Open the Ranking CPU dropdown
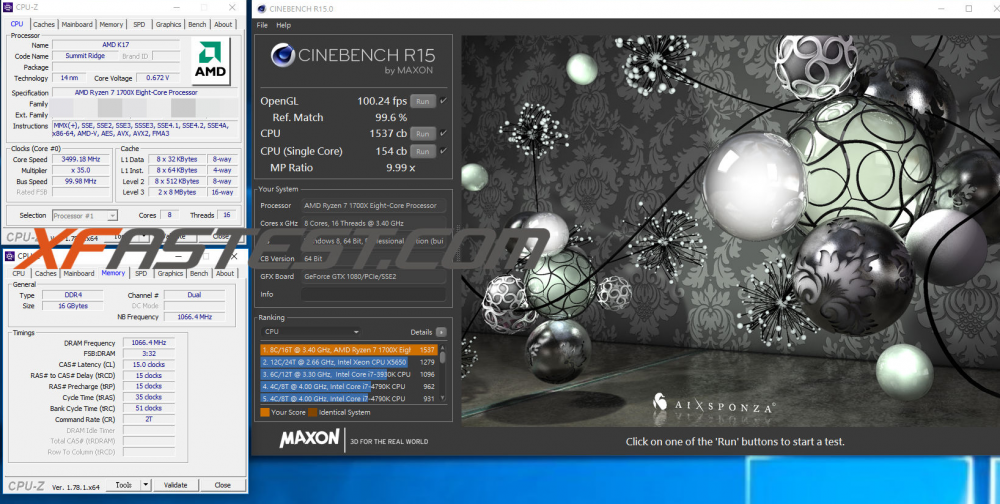This screenshot has height=504, width=1000. [x=311, y=332]
